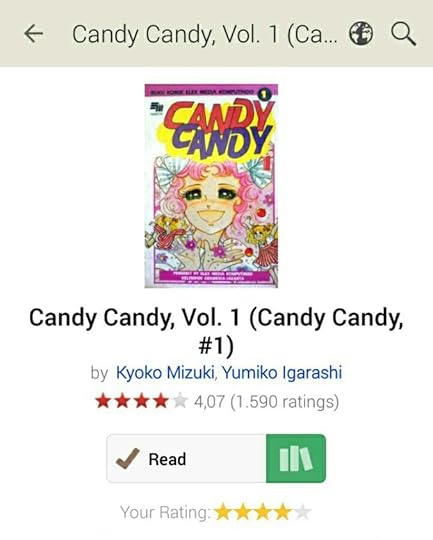Open the globe browser icon
This screenshot has height=540, width=433.
click(x=361, y=33)
